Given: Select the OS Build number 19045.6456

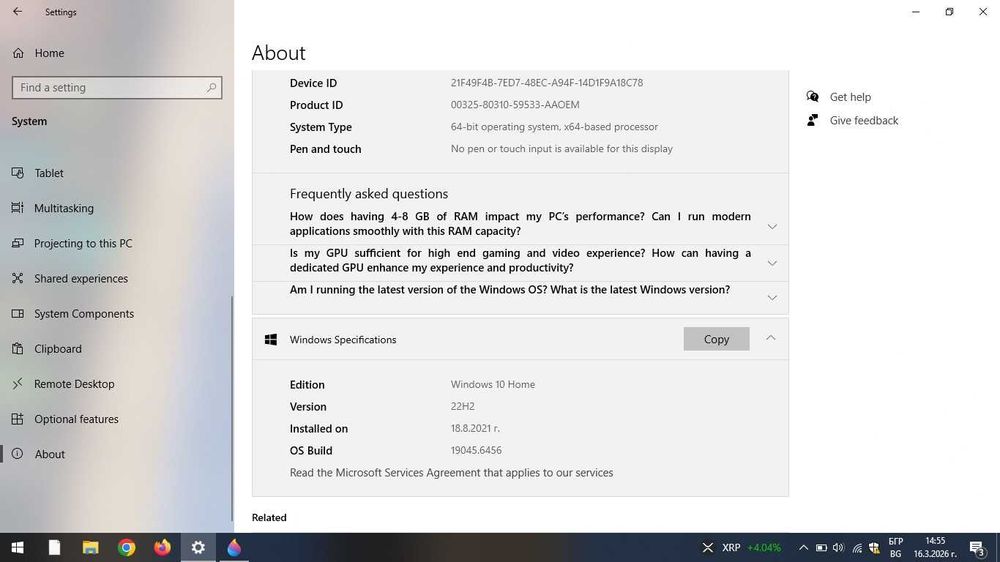Looking at the screenshot, I should 476,450.
